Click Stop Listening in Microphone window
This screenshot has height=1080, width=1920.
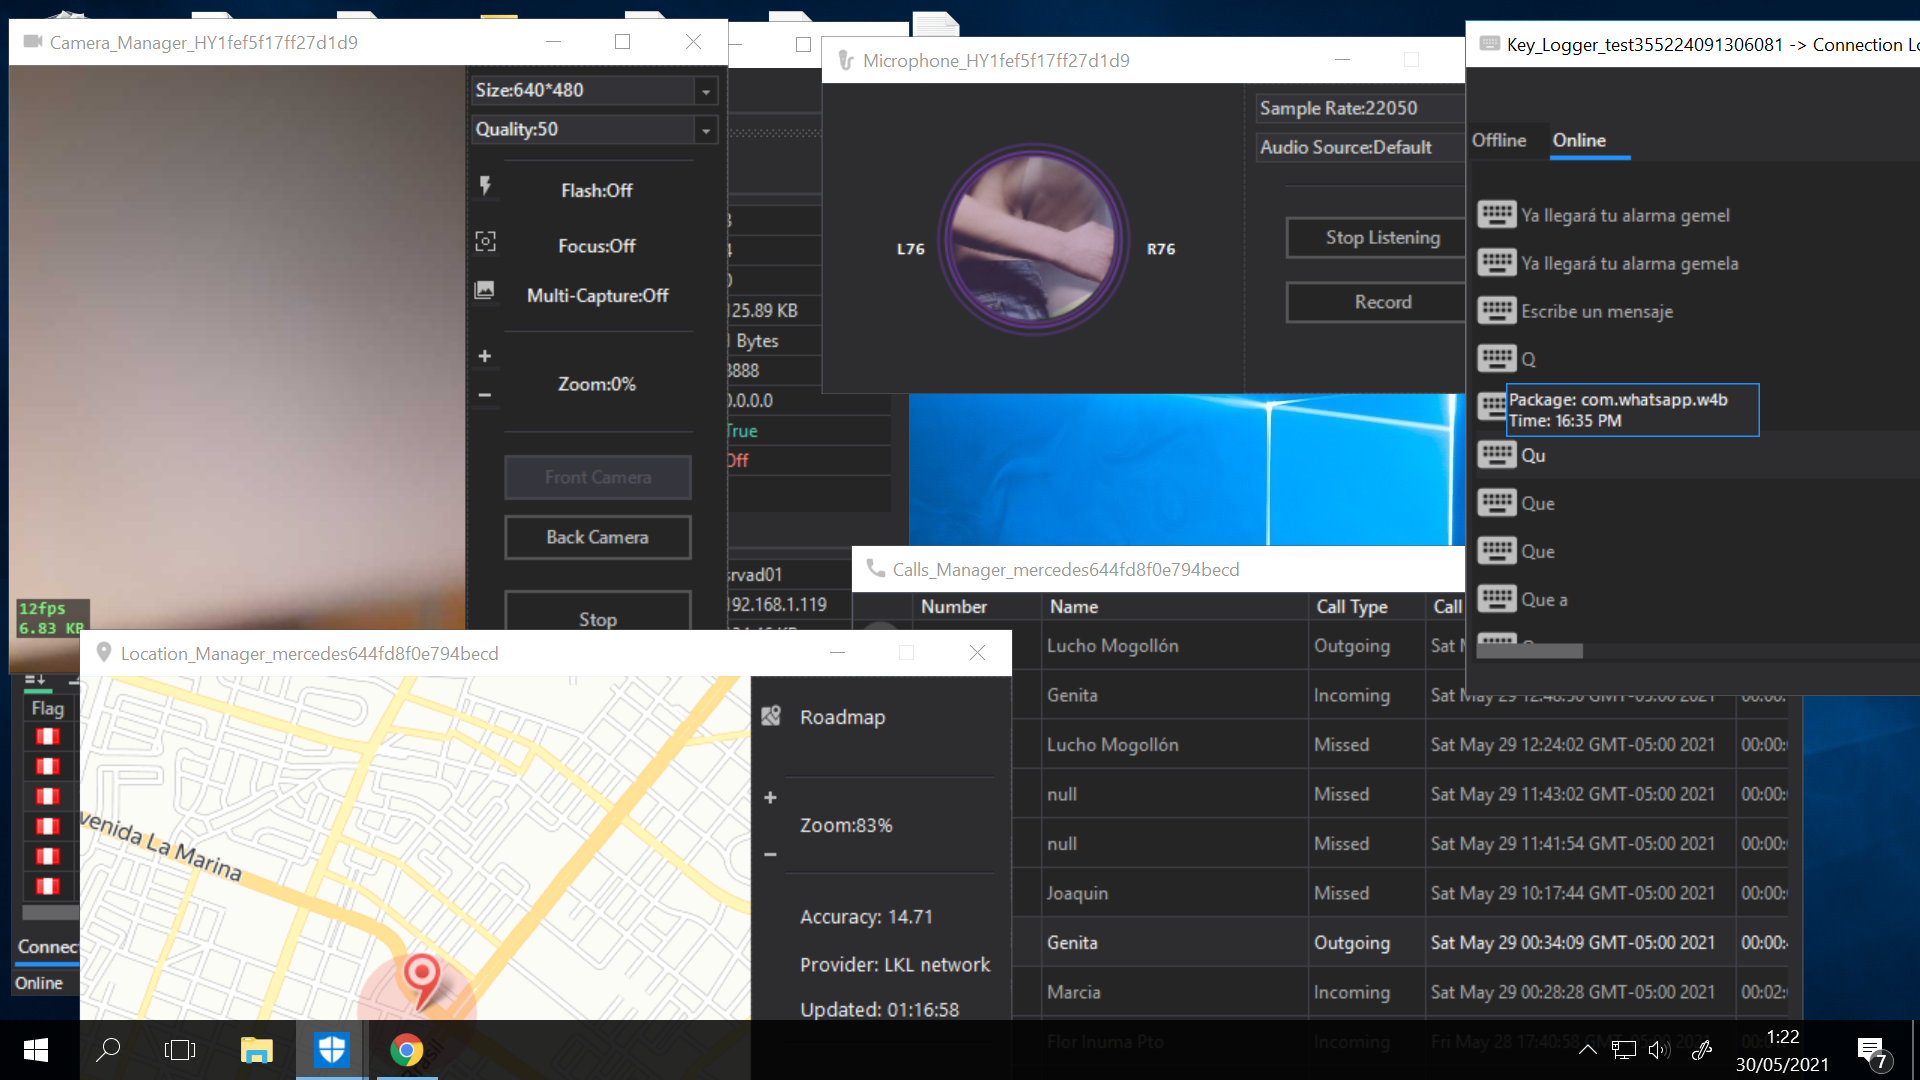(1376, 238)
